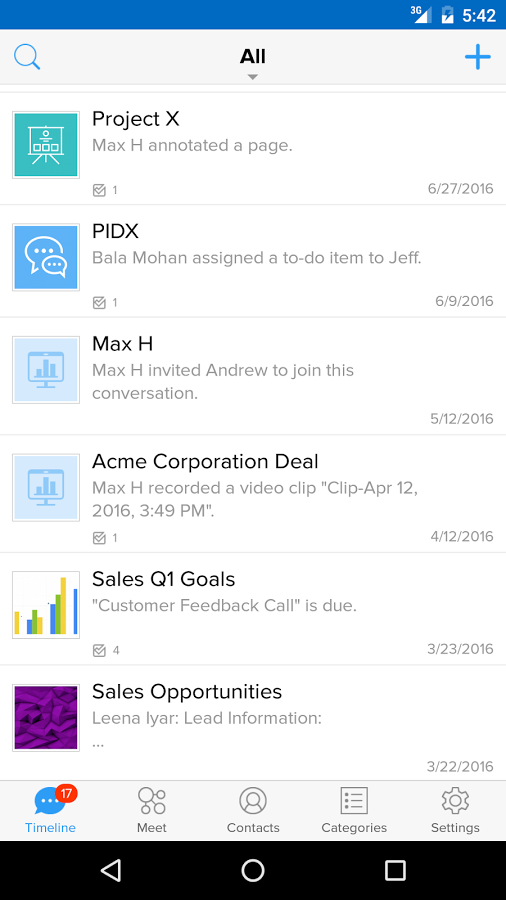
Task: Open the Categories list tab
Action: coord(354,810)
